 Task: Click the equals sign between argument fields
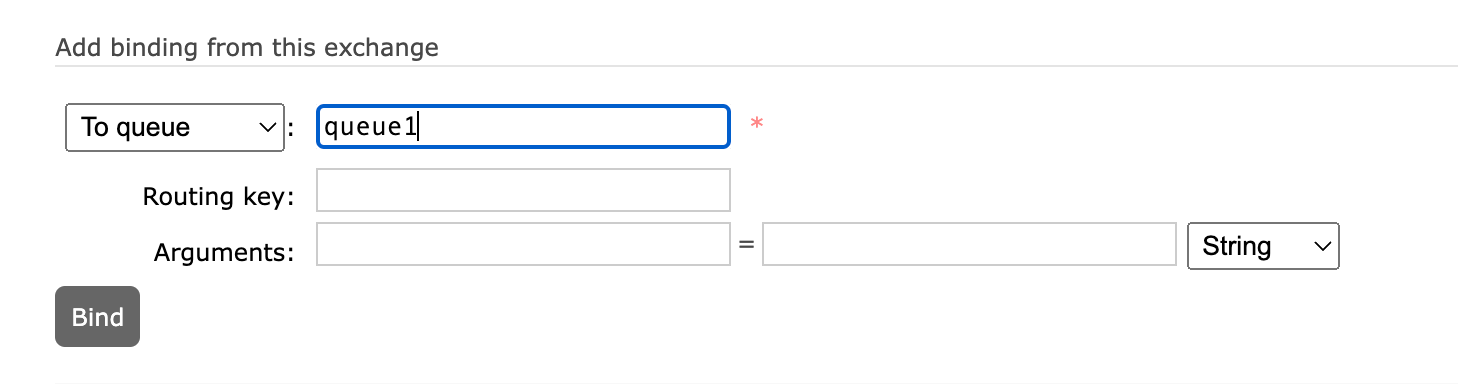[x=746, y=246]
